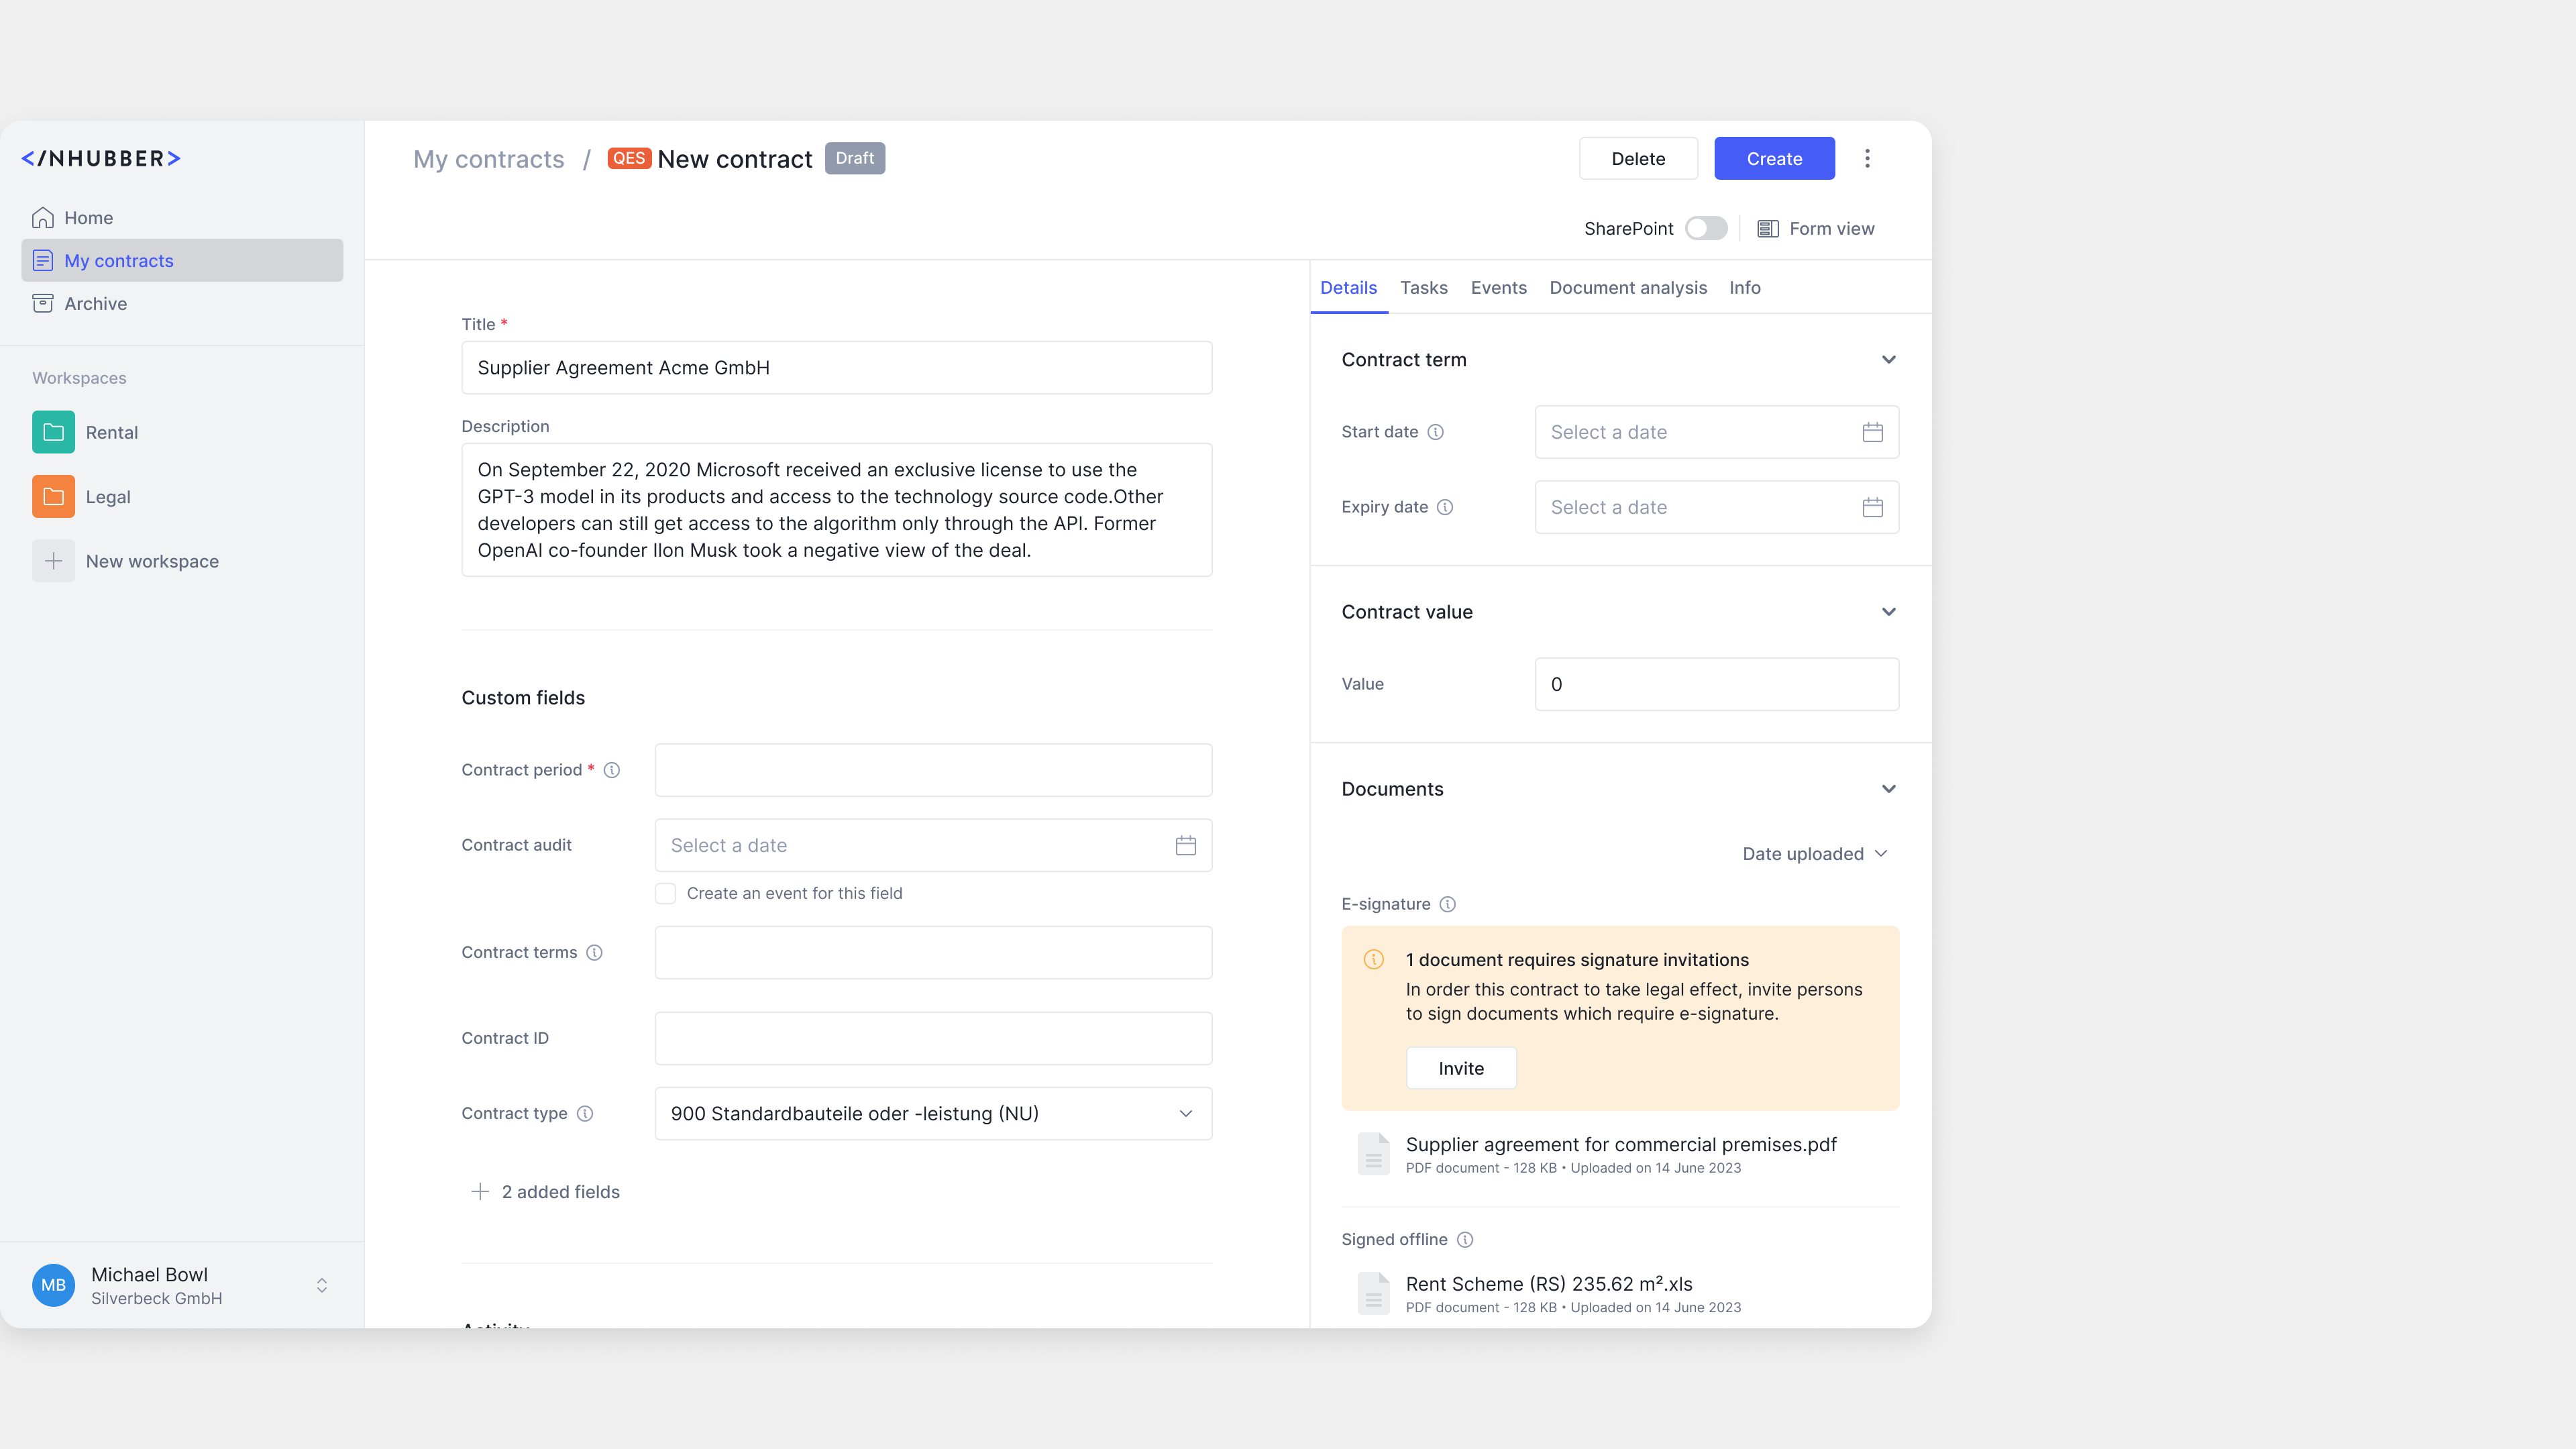Open the three-dot more options menu
The height and width of the screenshot is (1449, 2576).
click(1867, 159)
